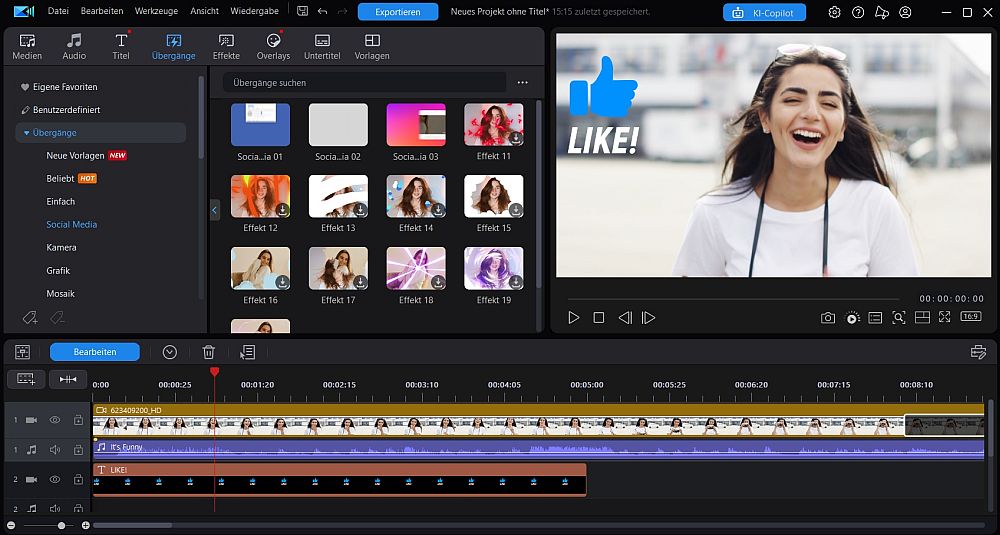Toggle visibility of video track 2
The image size is (1000, 535).
[55, 480]
